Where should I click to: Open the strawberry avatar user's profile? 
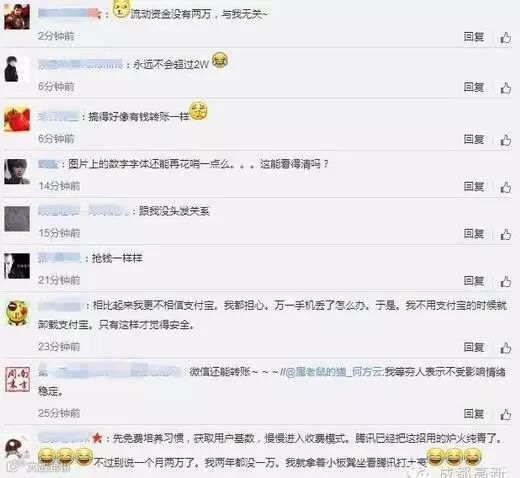pyautogui.click(x=17, y=119)
